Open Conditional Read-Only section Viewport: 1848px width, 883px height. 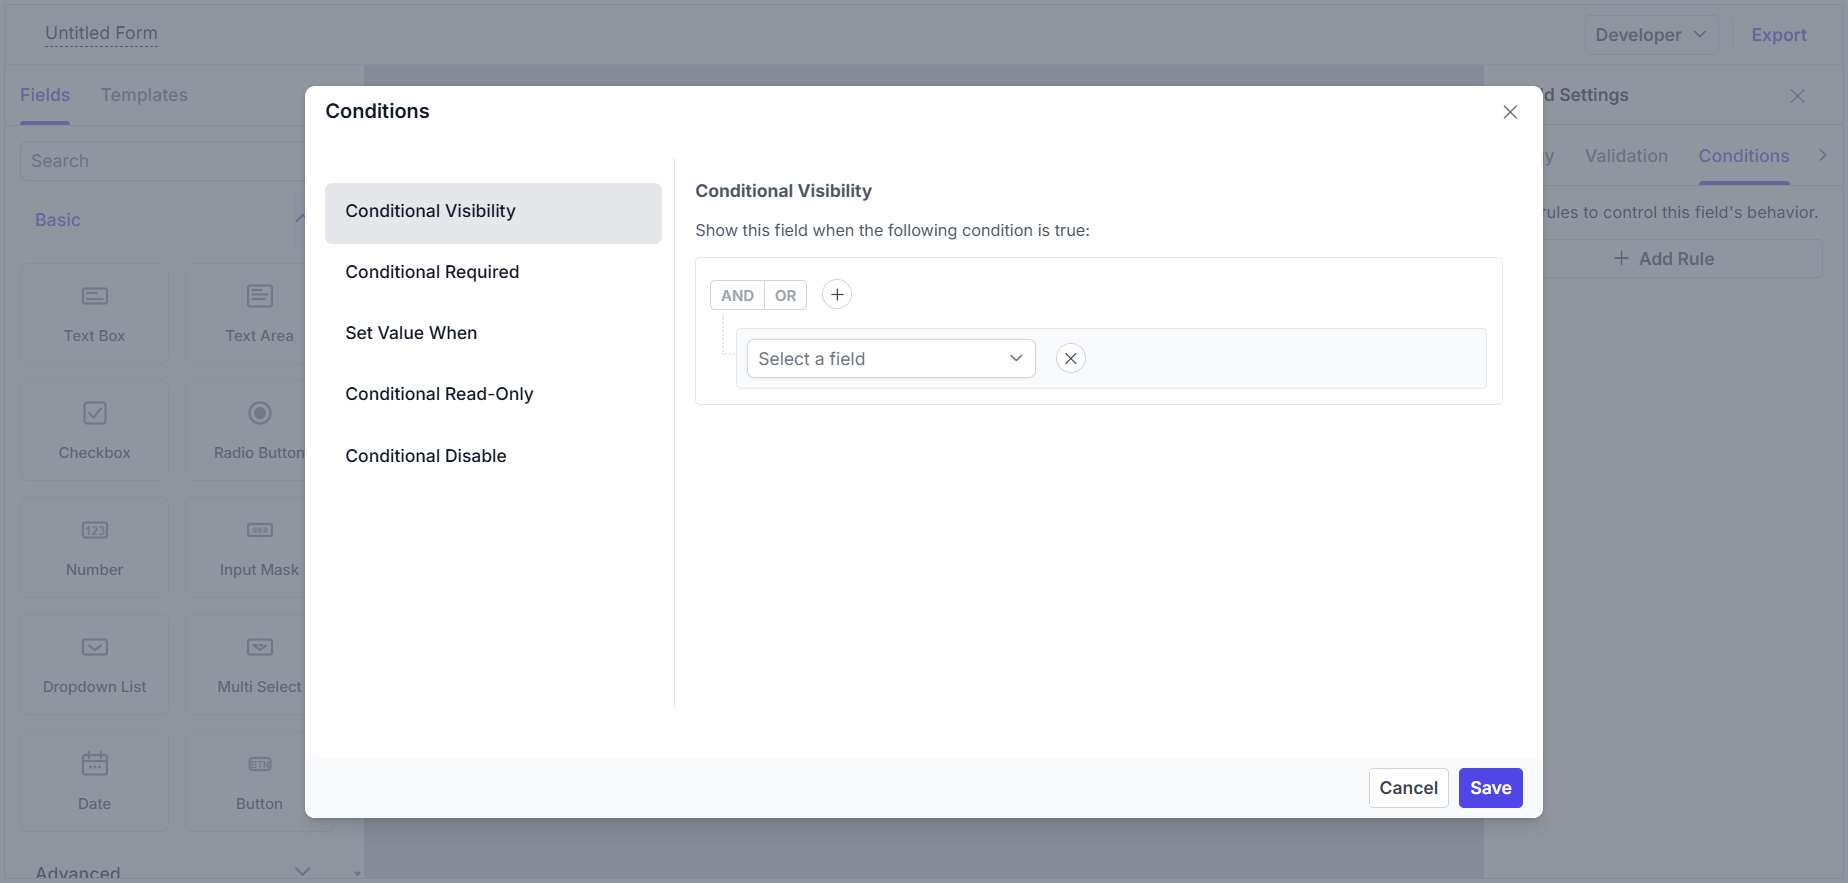click(493, 394)
